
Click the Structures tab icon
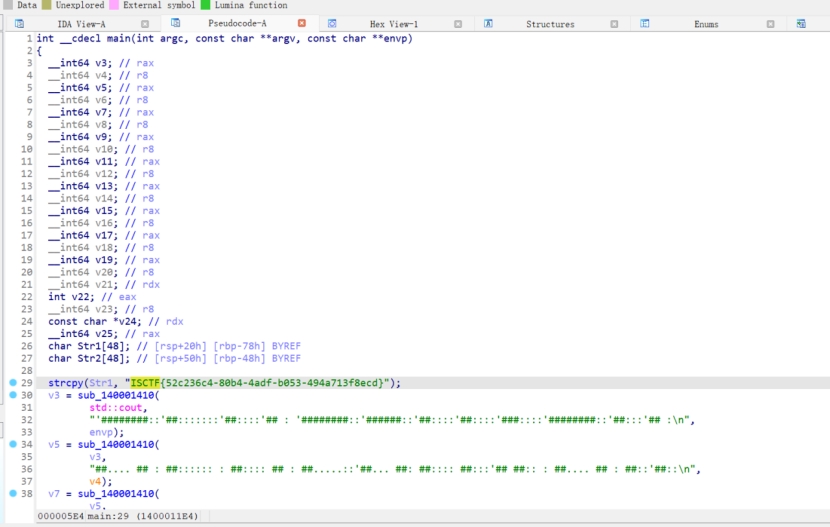(489, 23)
